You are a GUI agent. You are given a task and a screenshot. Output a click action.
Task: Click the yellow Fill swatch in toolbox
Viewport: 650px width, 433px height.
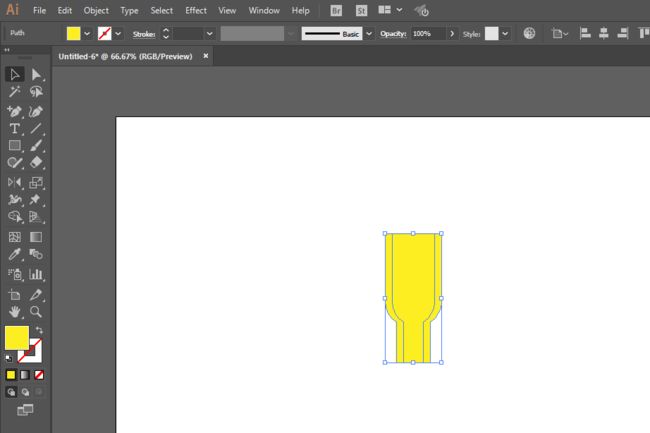coord(17,338)
